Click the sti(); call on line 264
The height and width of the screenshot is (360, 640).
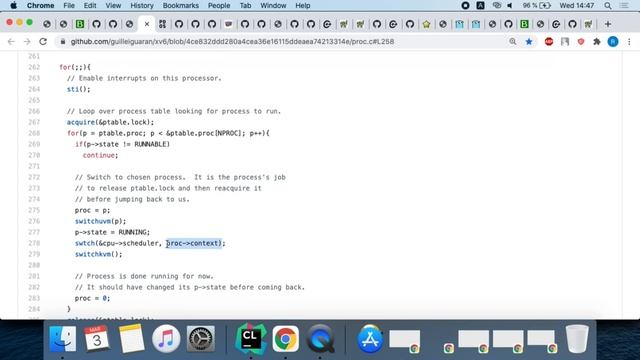click(x=79, y=89)
